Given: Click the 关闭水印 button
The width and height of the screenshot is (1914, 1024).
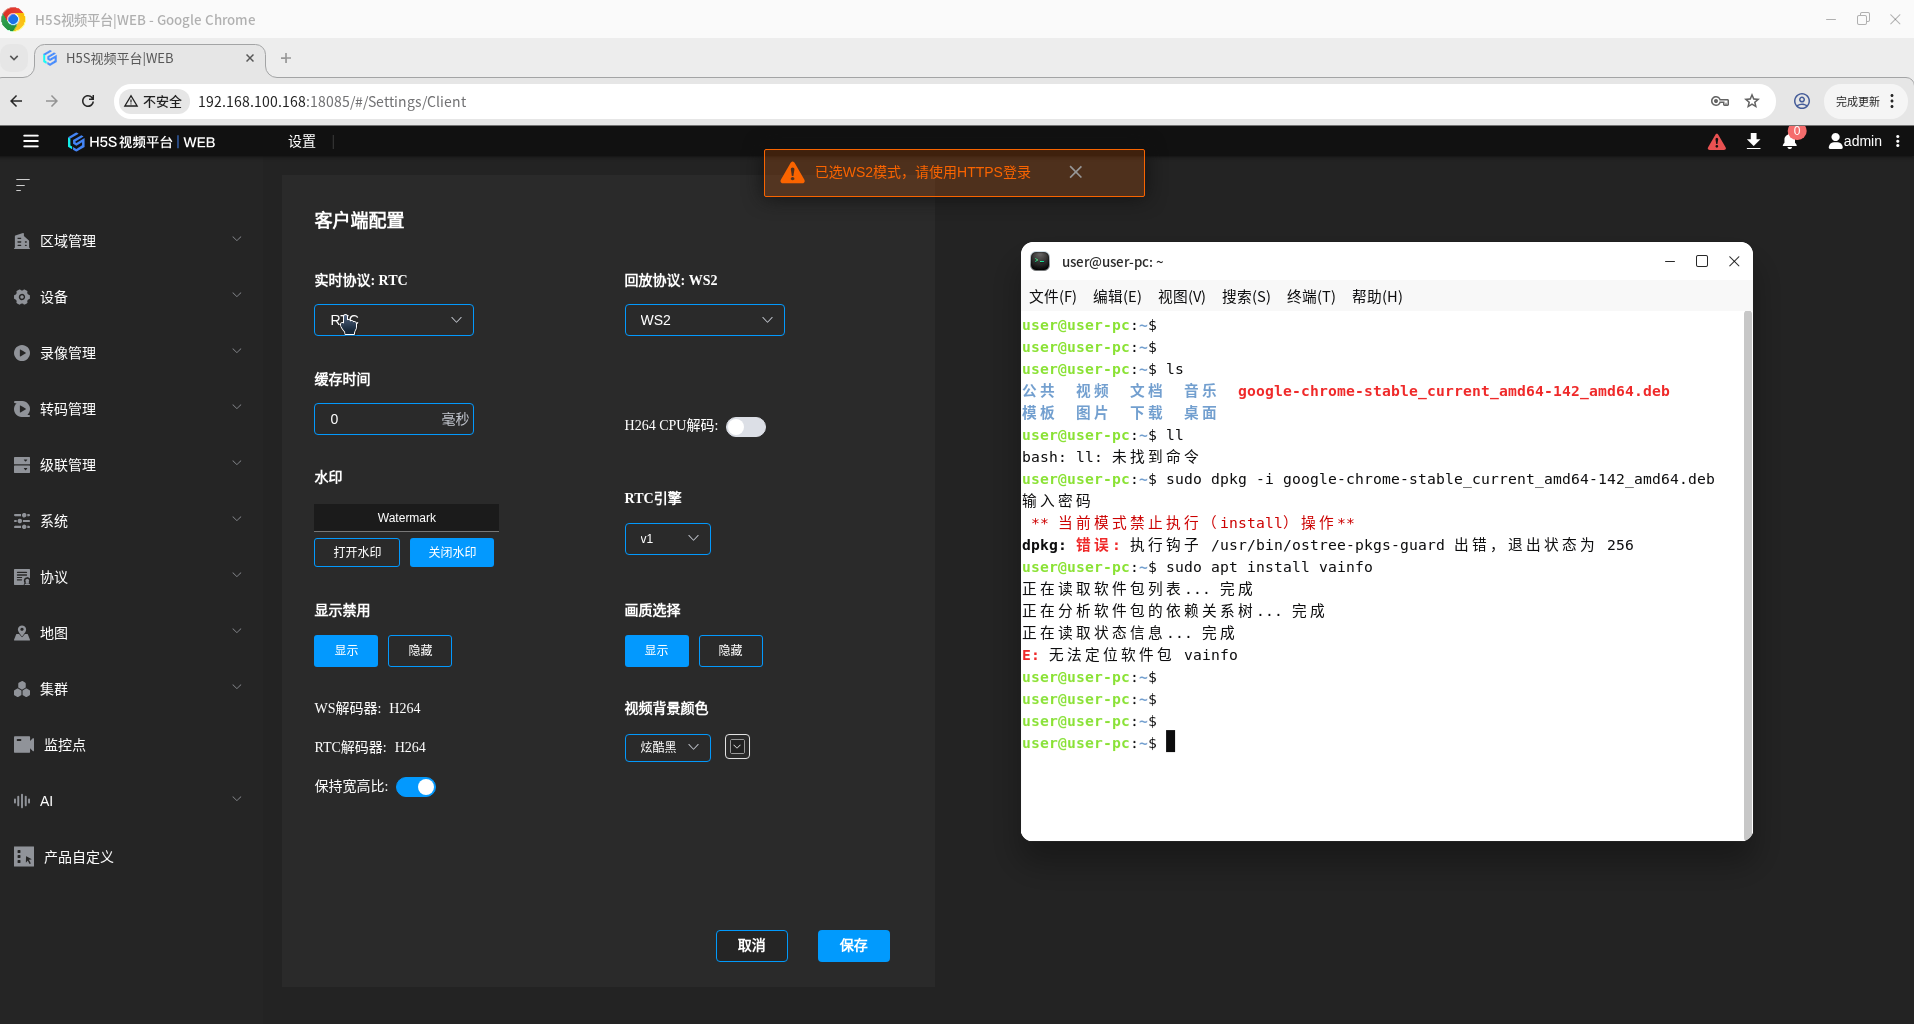Looking at the screenshot, I should click(452, 553).
